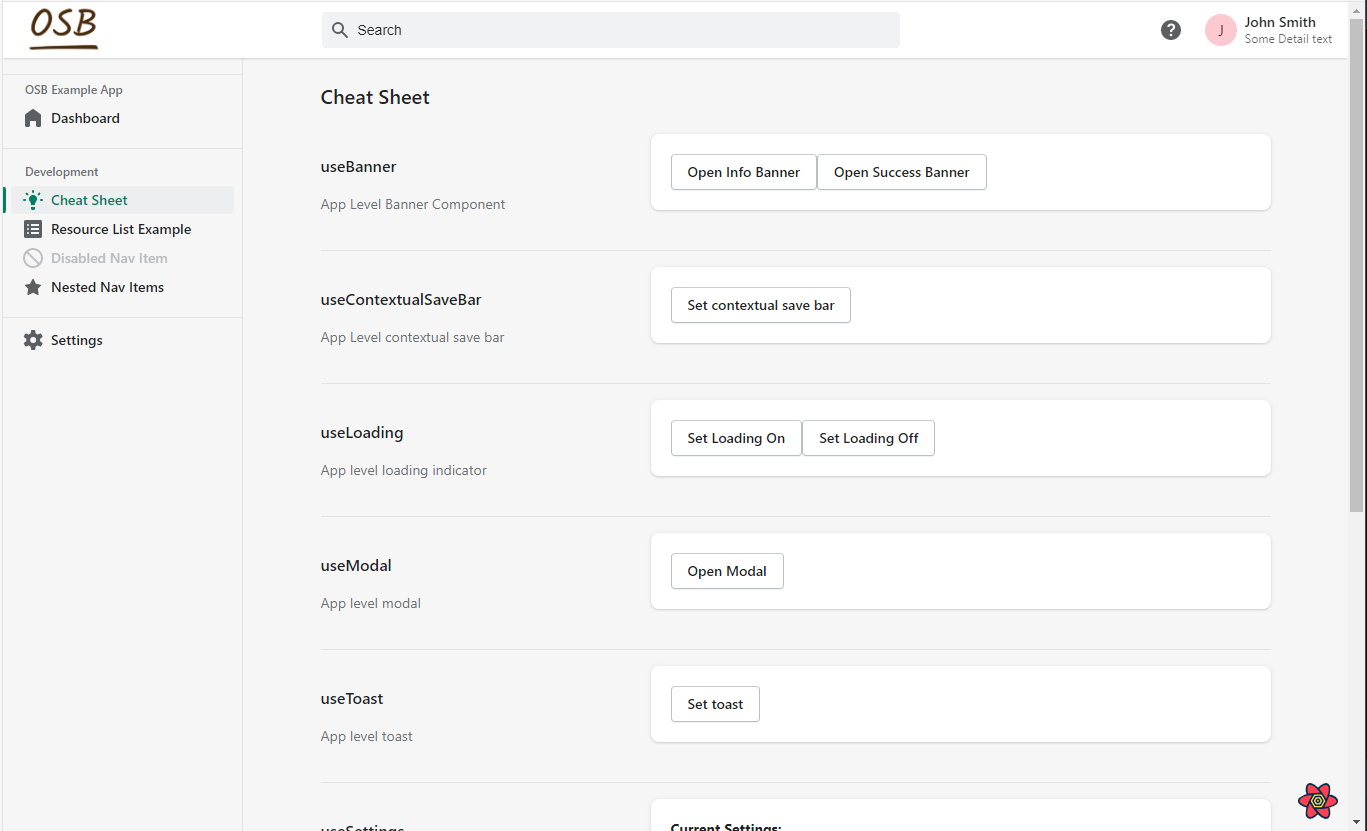1367x831 pixels.
Task: Open the React Query devtools flower icon
Action: [1318, 800]
